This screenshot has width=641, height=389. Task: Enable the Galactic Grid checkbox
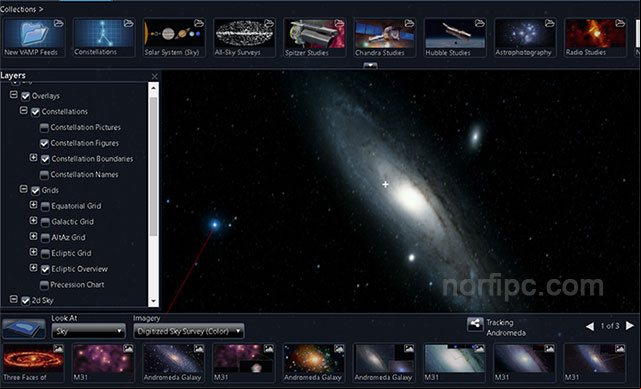coord(45,222)
